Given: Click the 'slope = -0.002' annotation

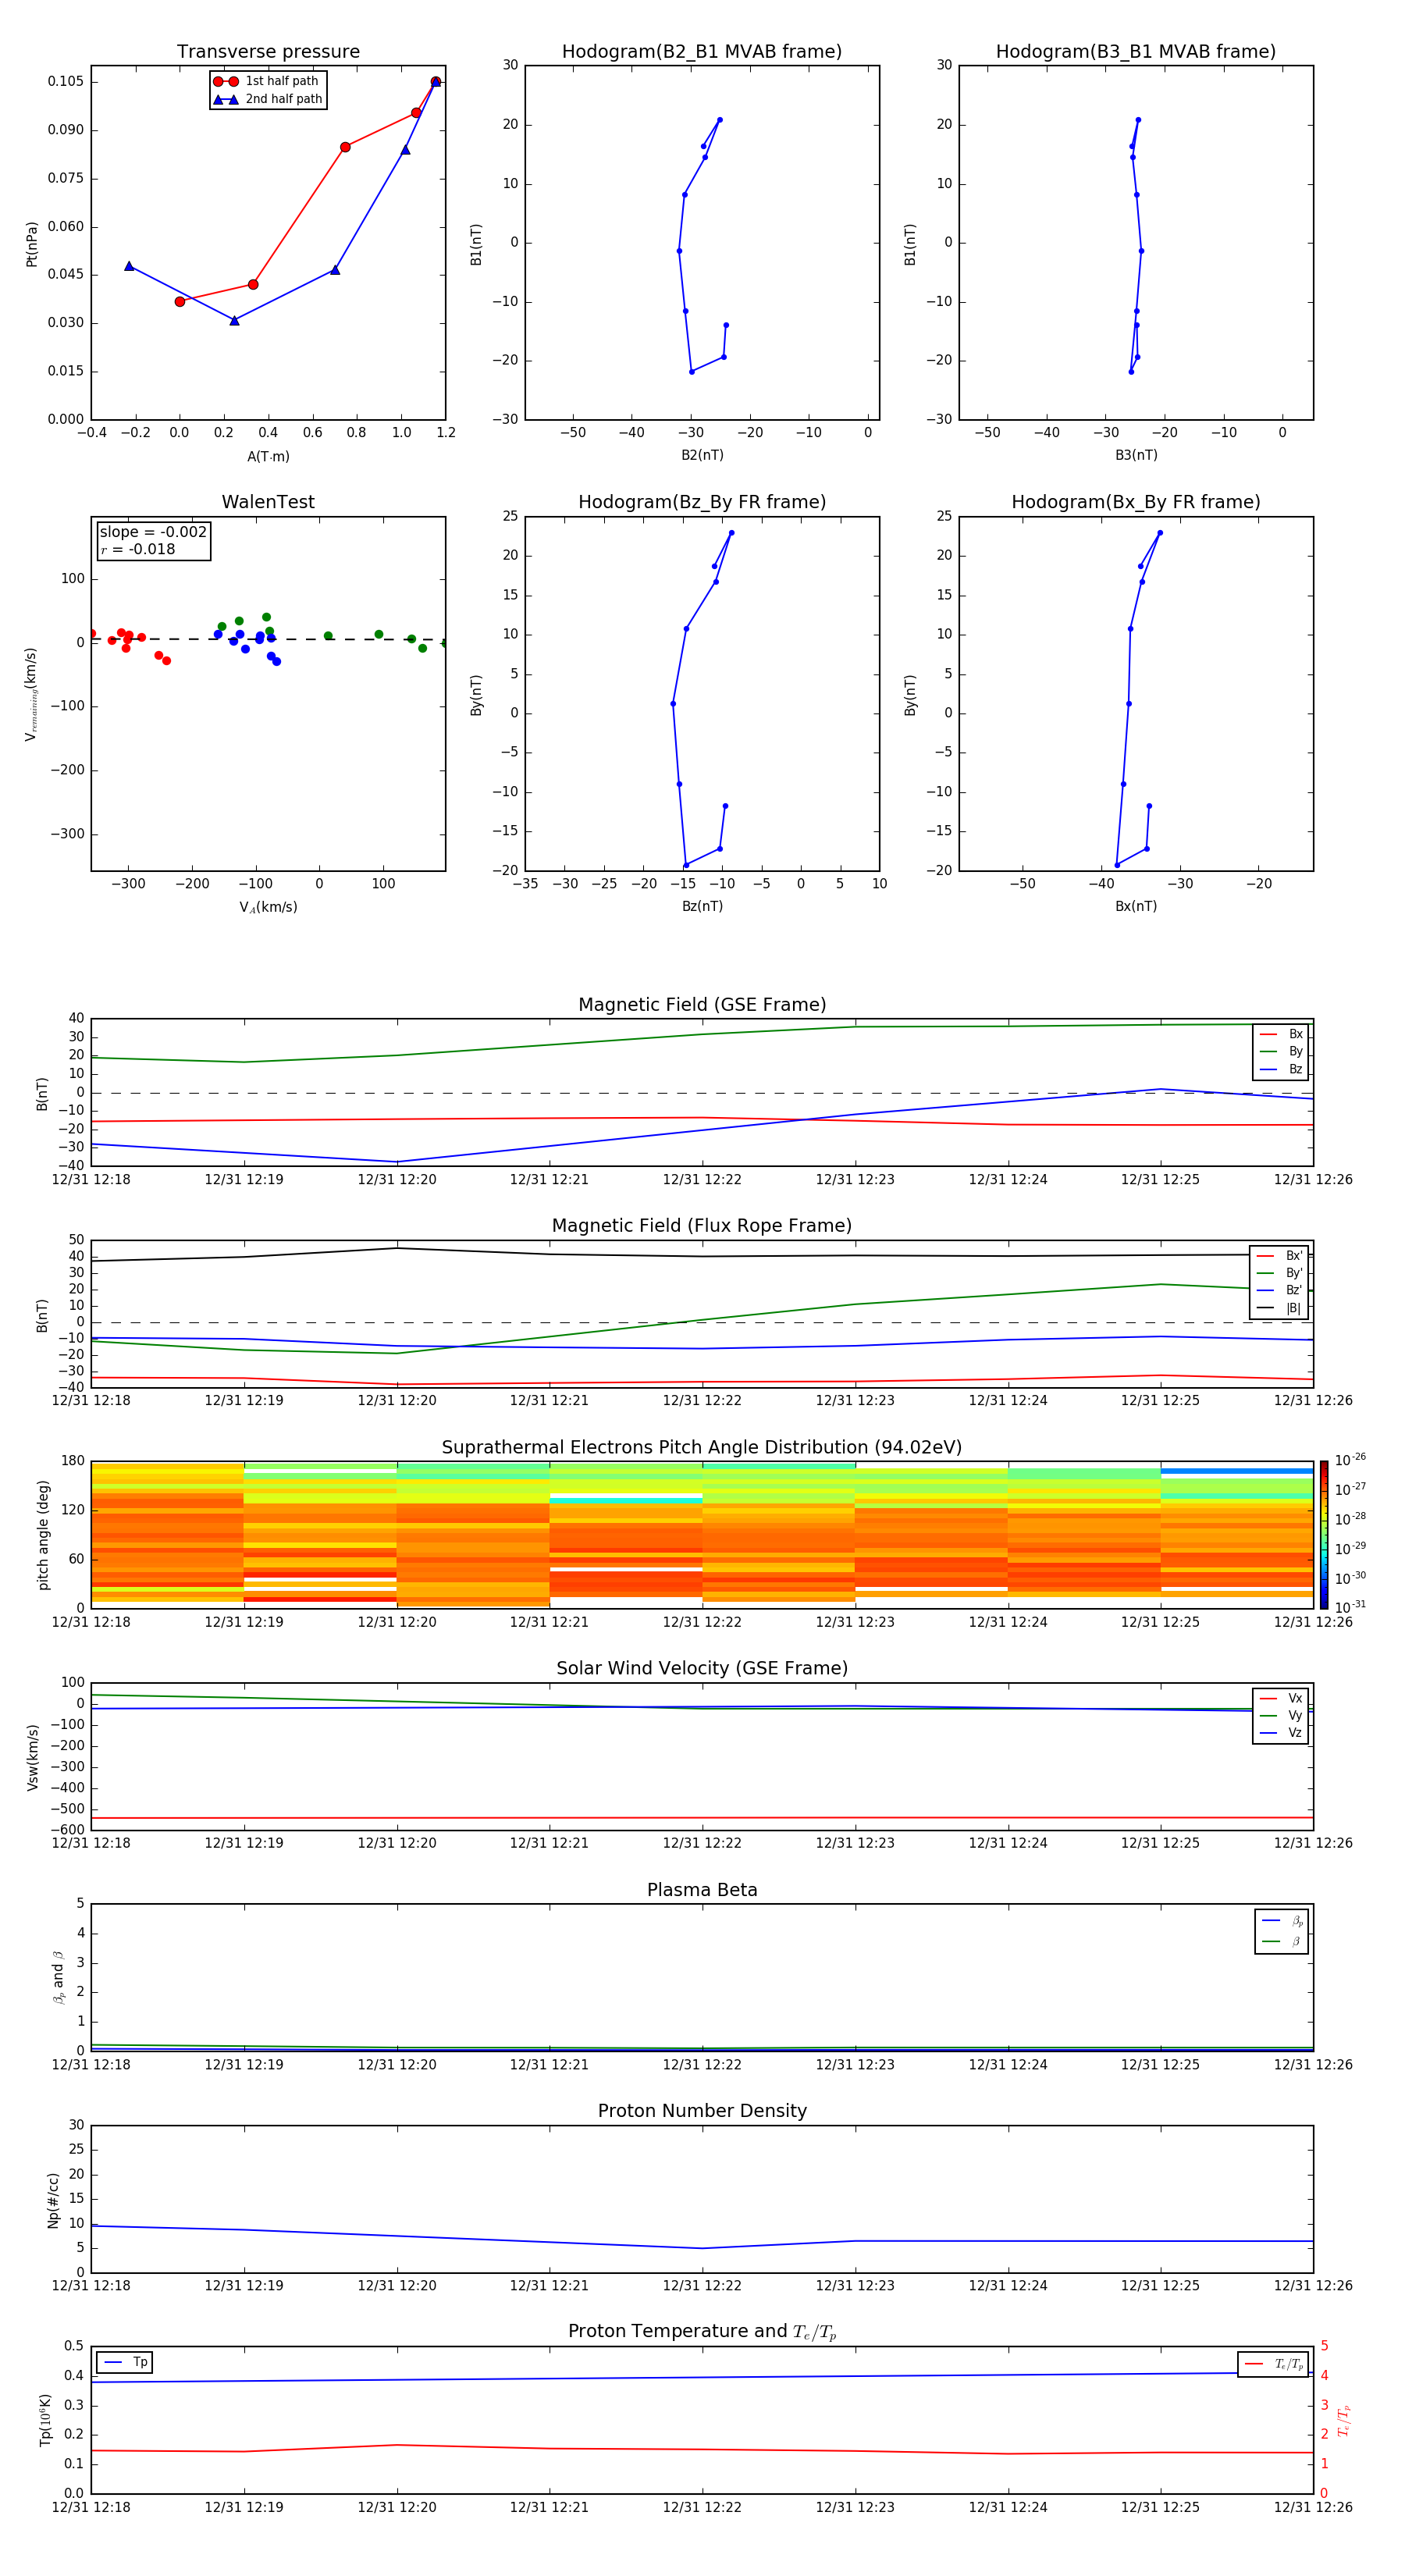Looking at the screenshot, I should tap(153, 532).
